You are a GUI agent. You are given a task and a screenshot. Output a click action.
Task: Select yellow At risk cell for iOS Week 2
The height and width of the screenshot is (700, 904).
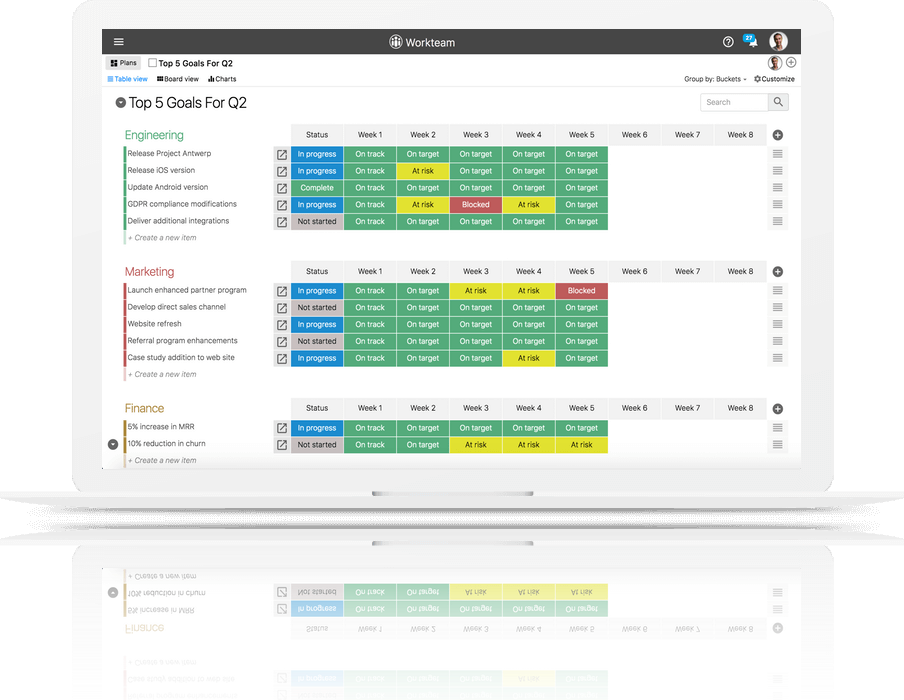coord(423,171)
